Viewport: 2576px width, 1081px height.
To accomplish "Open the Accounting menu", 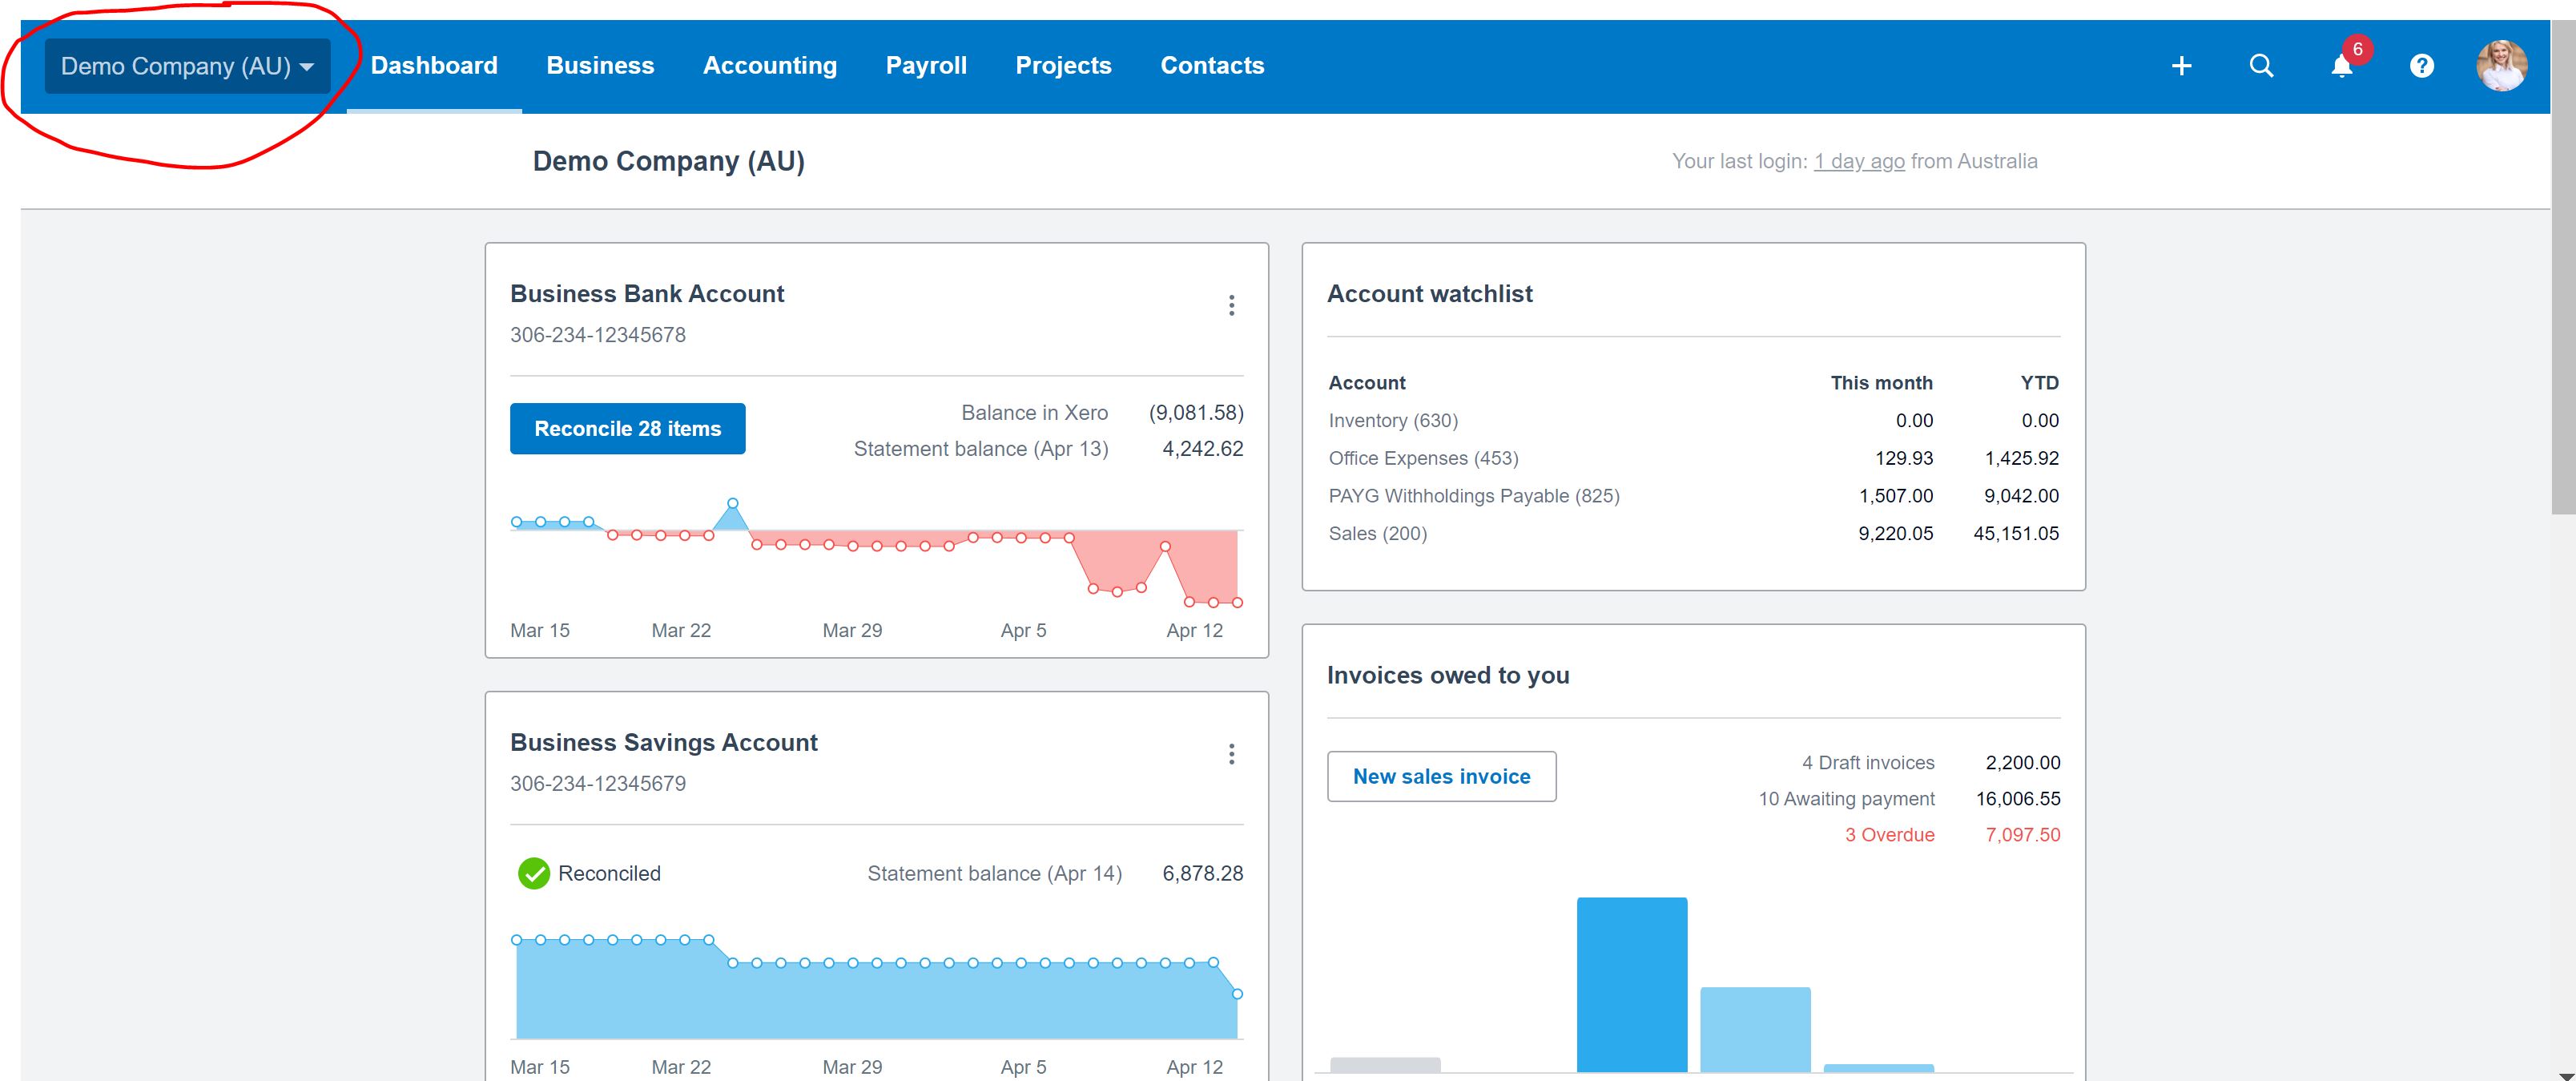I will 769,66.
